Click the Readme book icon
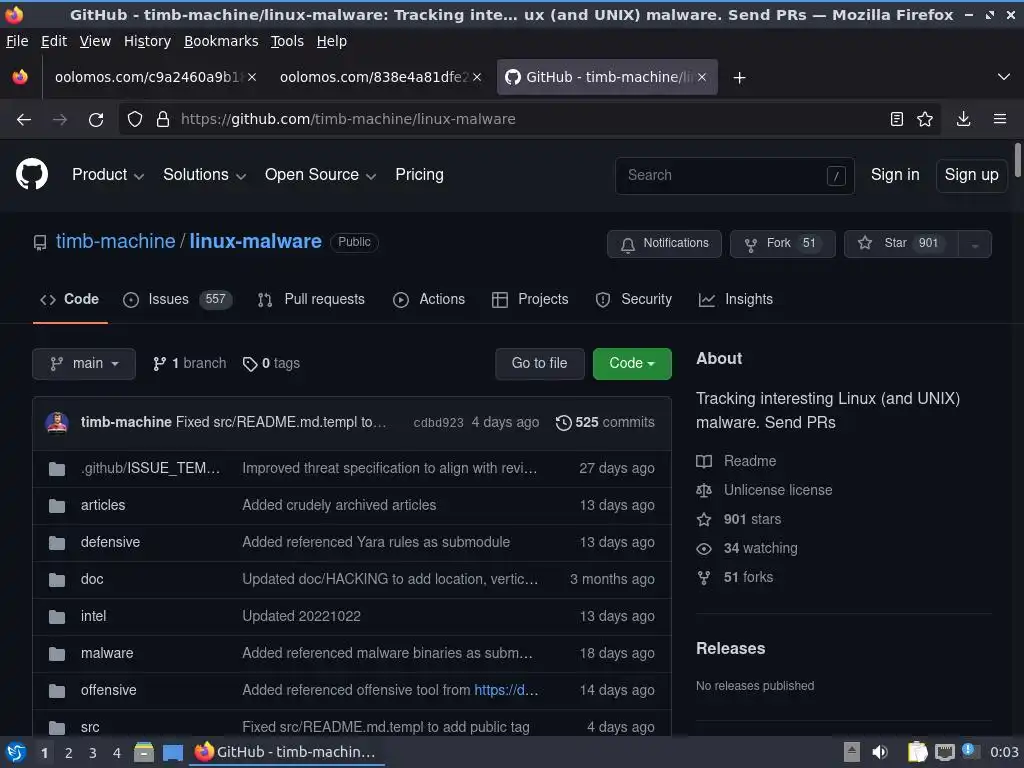The image size is (1024, 768). coord(704,461)
